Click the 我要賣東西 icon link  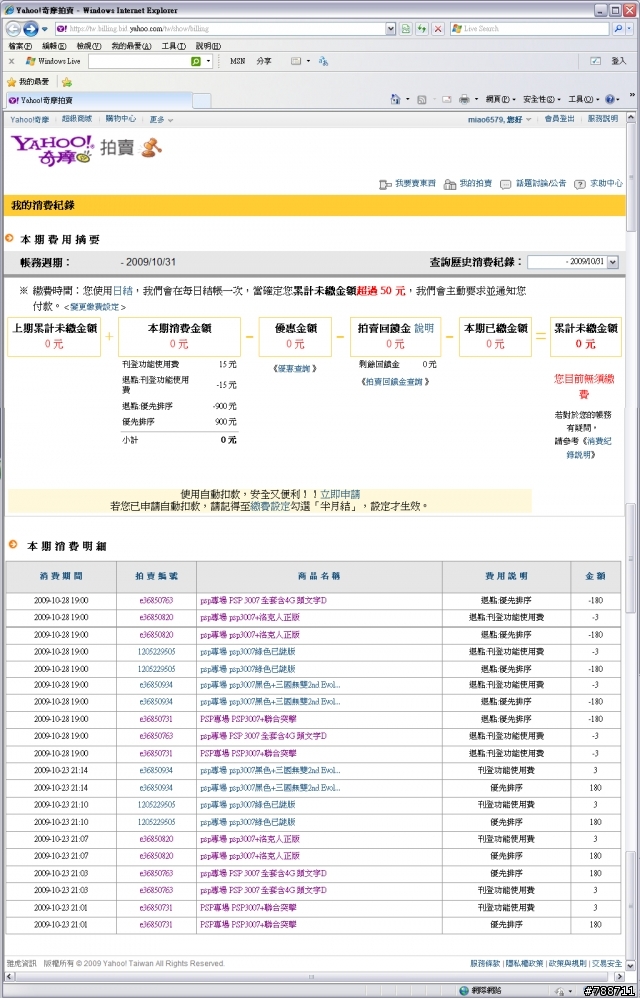408,183
